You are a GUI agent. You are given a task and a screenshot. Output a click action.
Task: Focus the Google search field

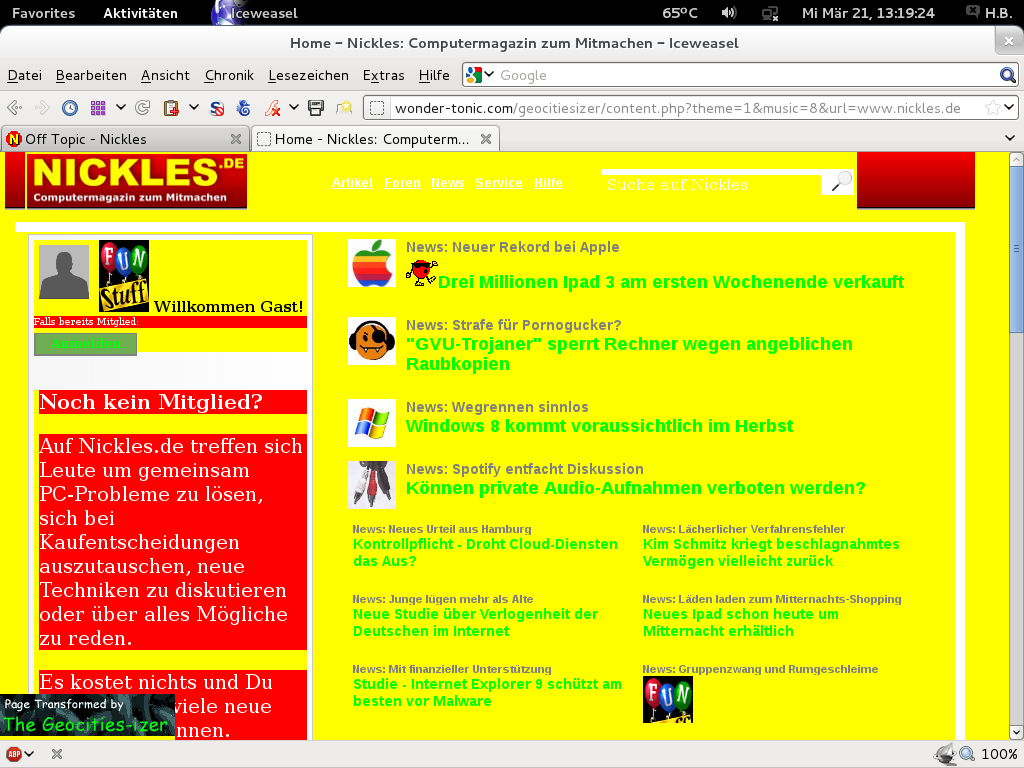click(747, 75)
